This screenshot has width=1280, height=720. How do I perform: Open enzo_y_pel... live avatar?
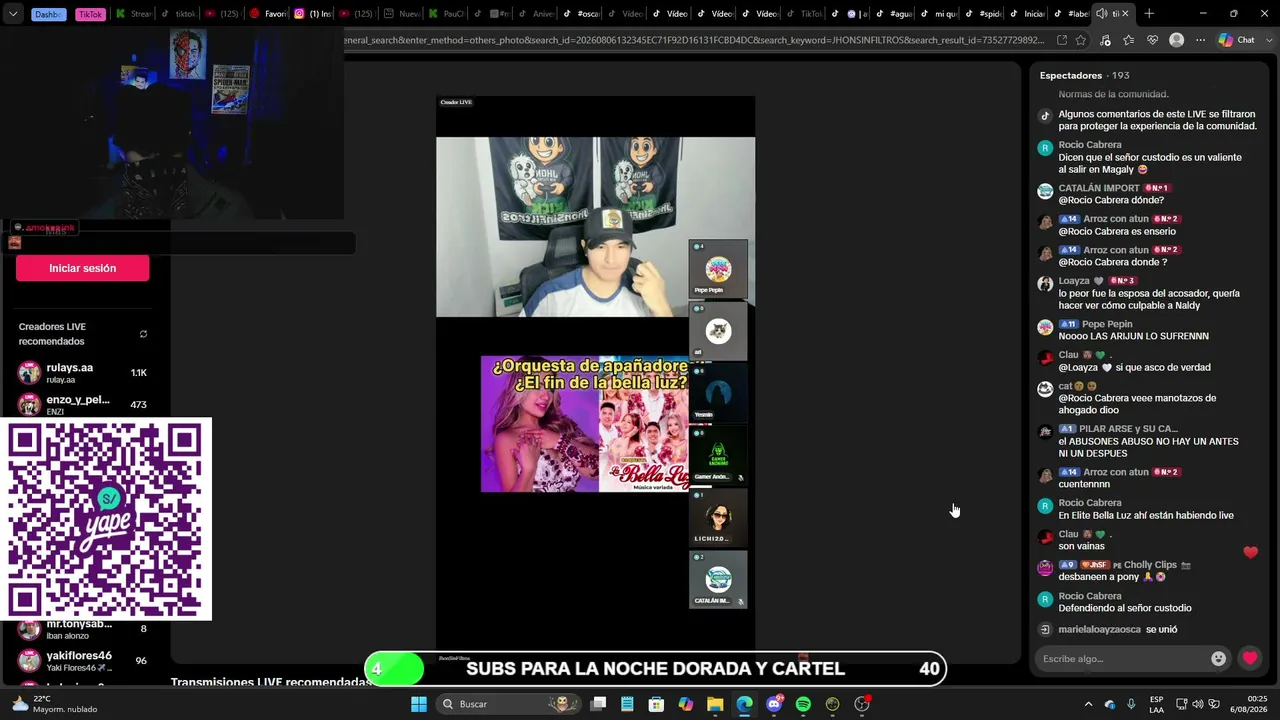coord(29,405)
